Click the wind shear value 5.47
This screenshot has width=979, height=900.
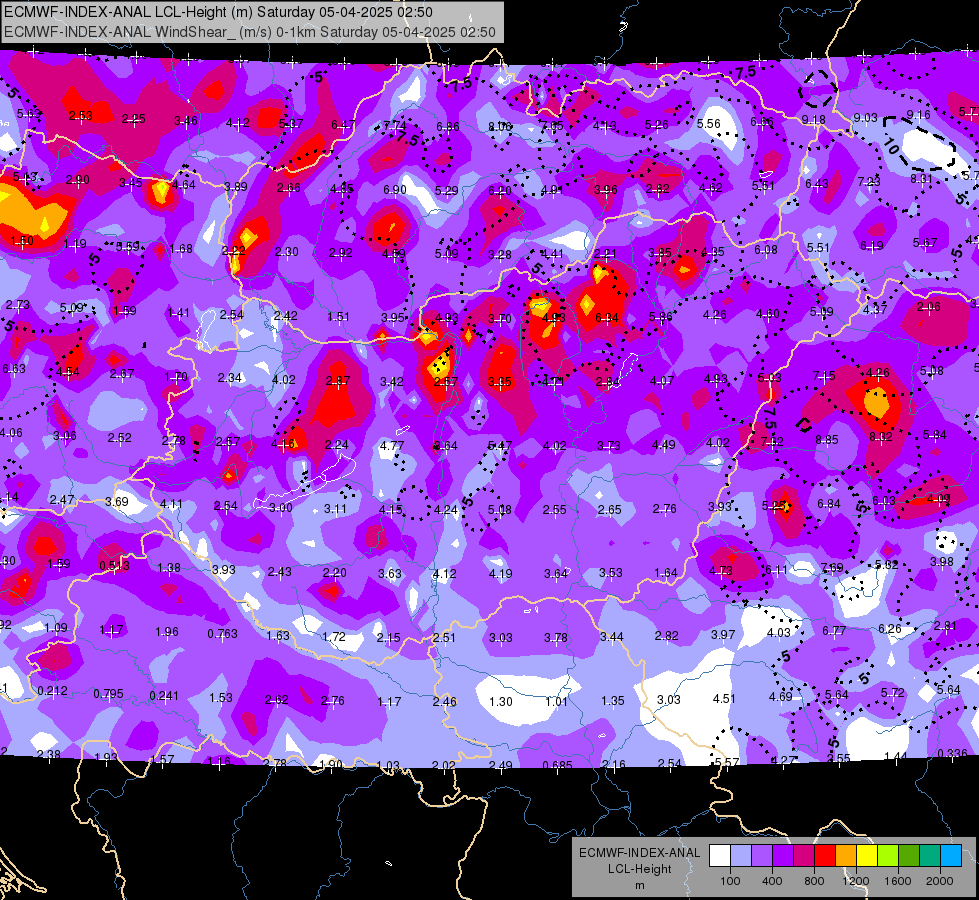pos(499,445)
